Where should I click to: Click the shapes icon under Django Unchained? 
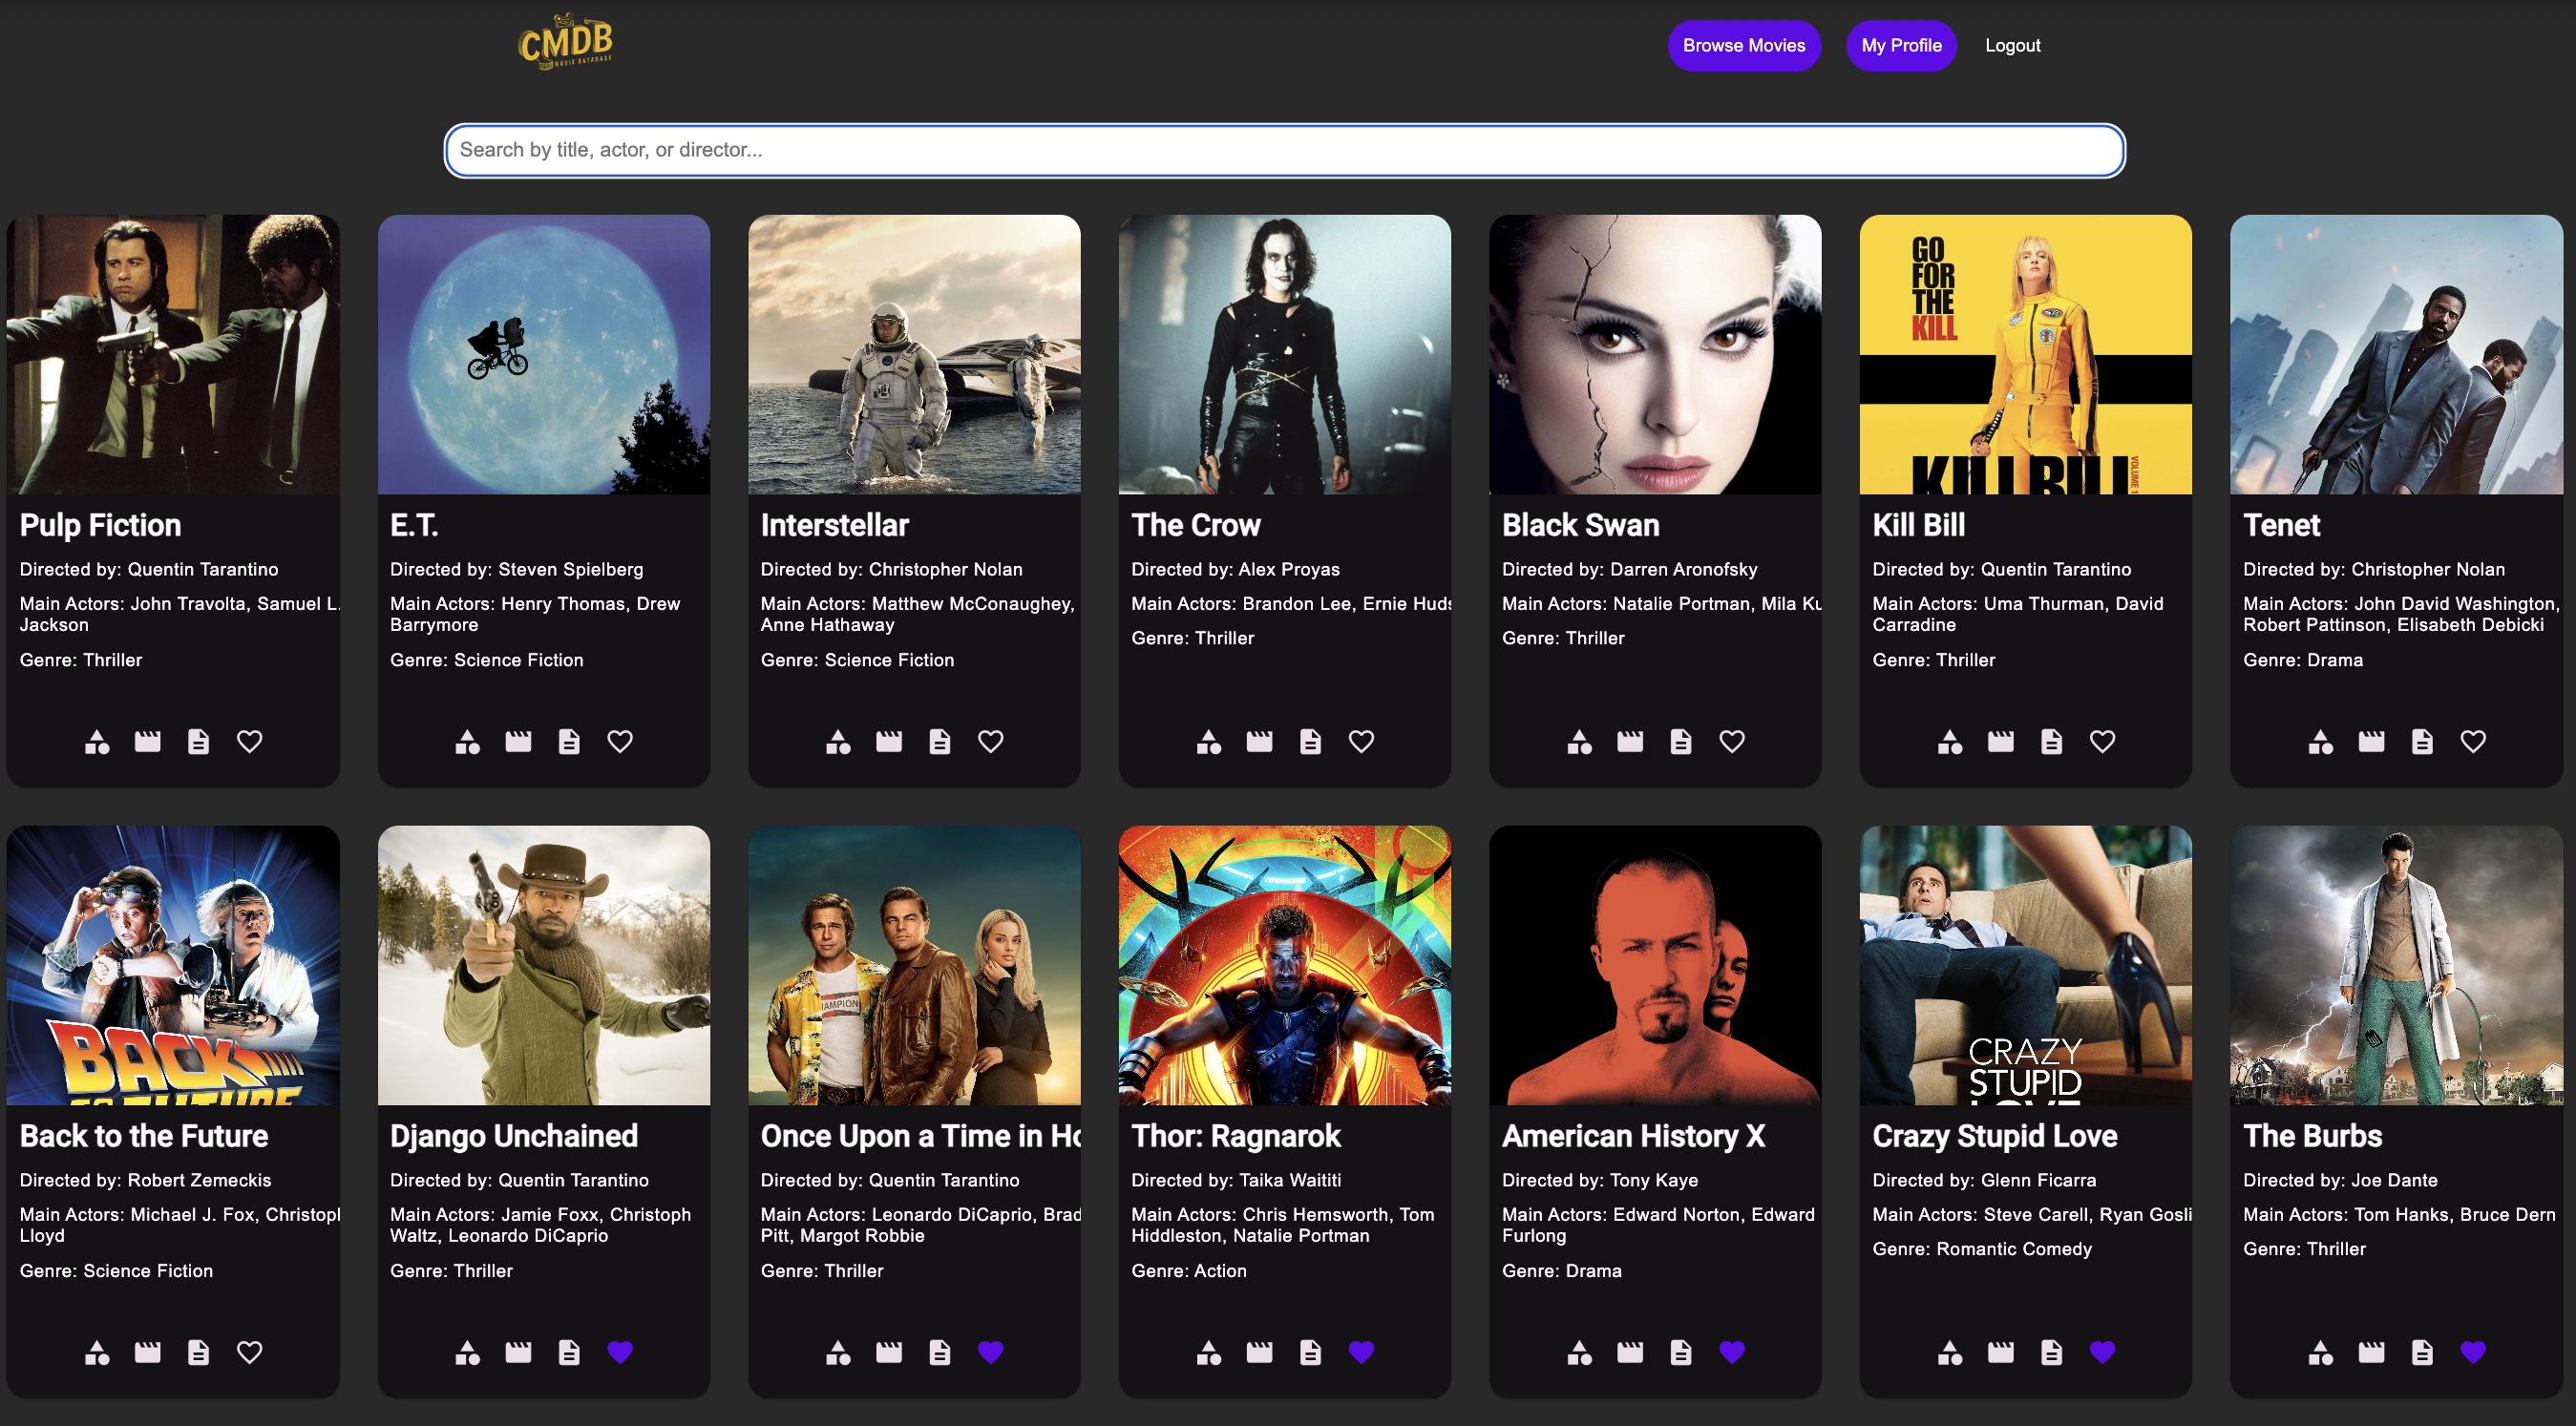467,1352
